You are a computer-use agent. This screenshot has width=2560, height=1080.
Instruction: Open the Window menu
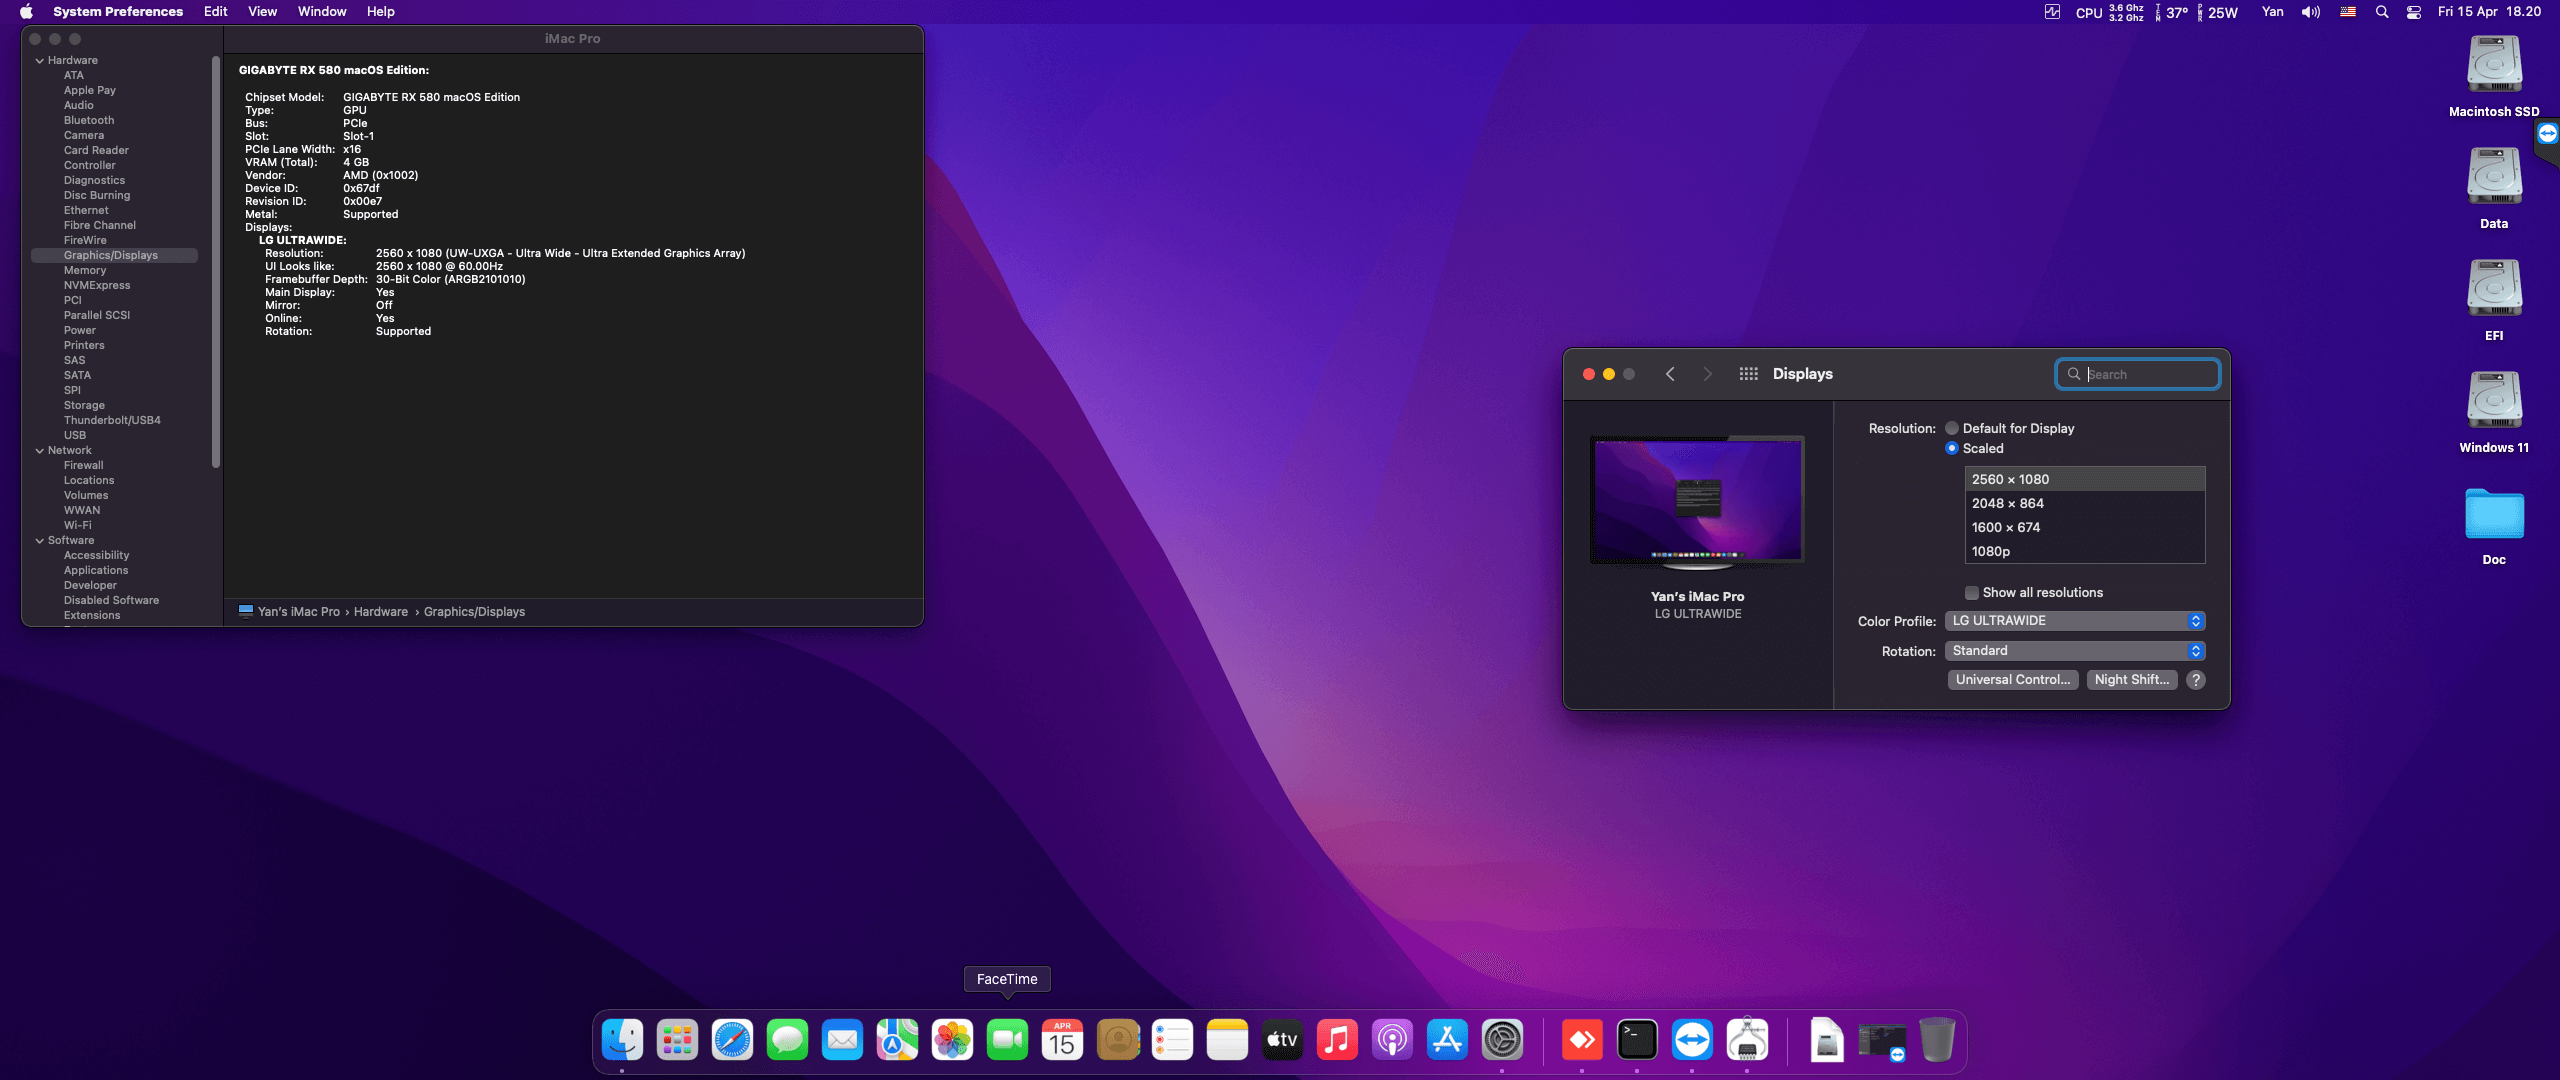pos(322,12)
